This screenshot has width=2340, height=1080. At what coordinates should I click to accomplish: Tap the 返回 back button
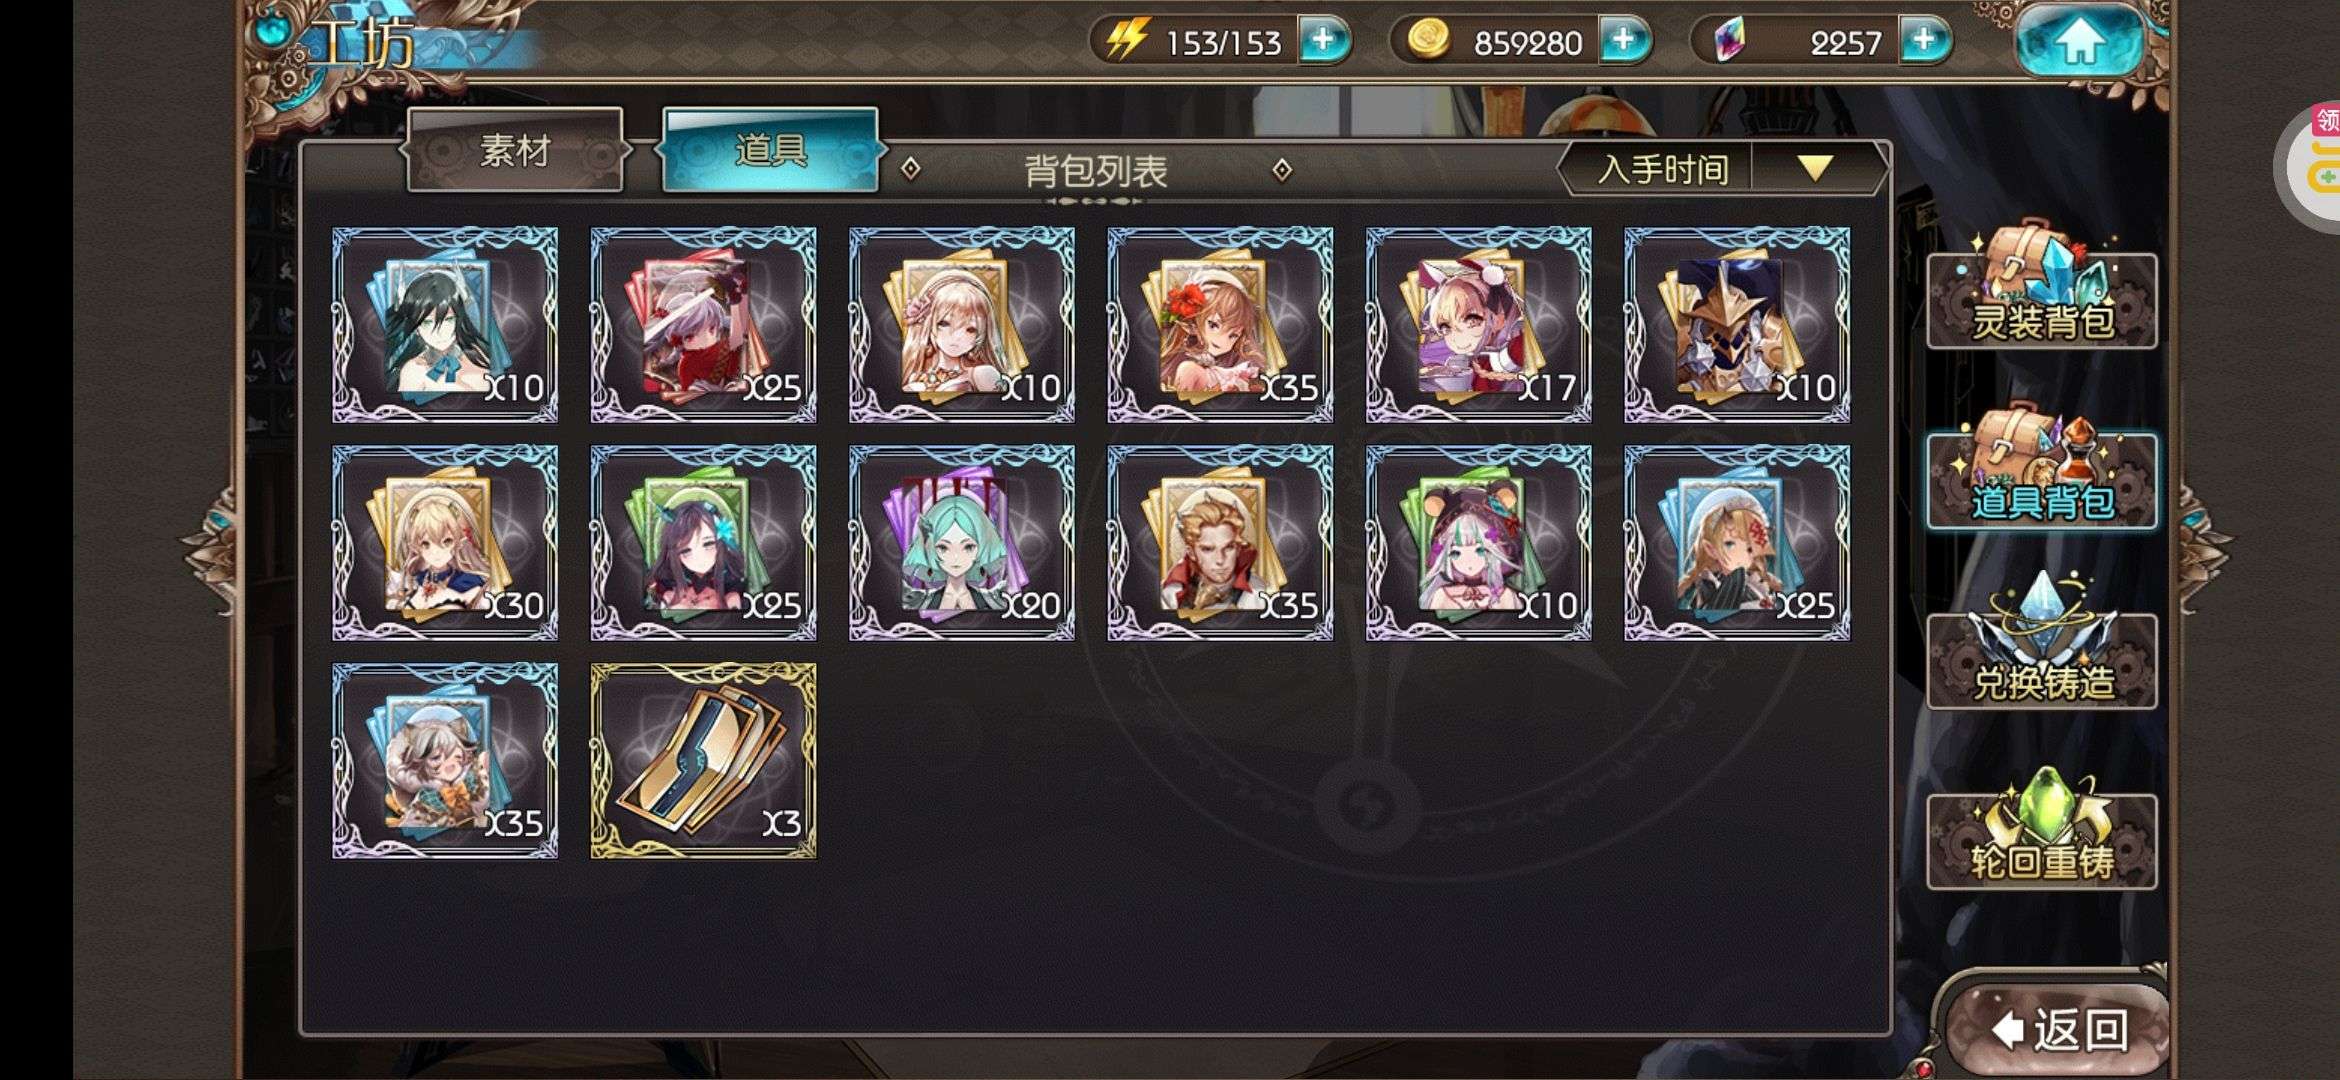click(x=2060, y=1030)
